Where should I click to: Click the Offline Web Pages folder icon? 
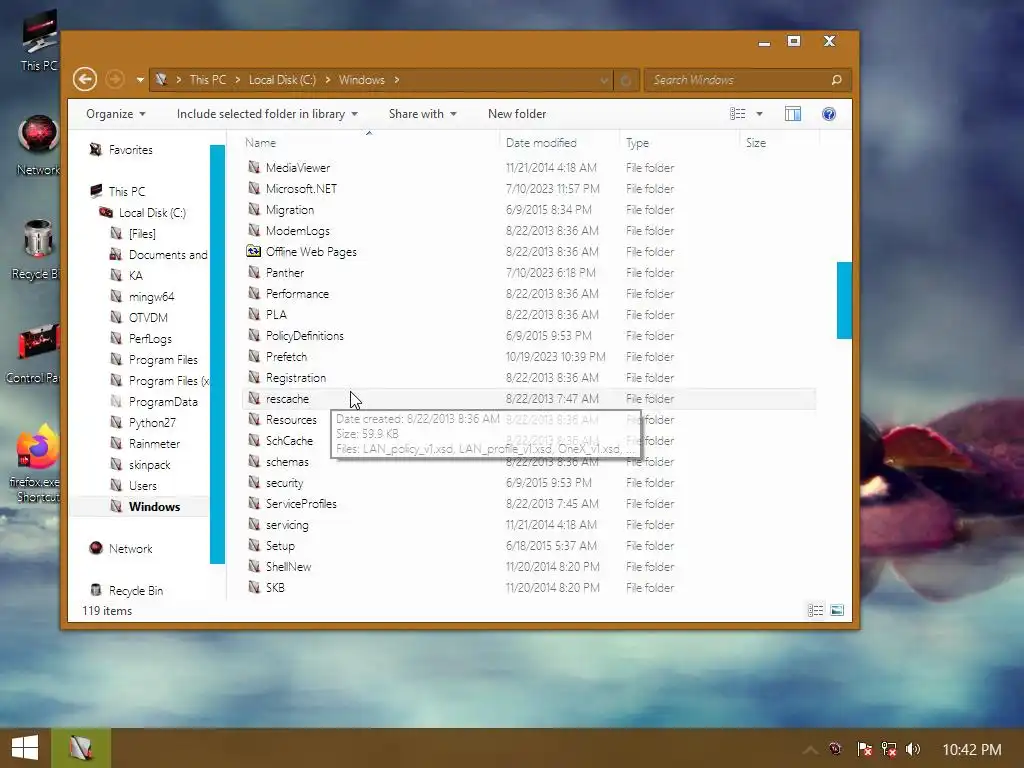pos(253,251)
